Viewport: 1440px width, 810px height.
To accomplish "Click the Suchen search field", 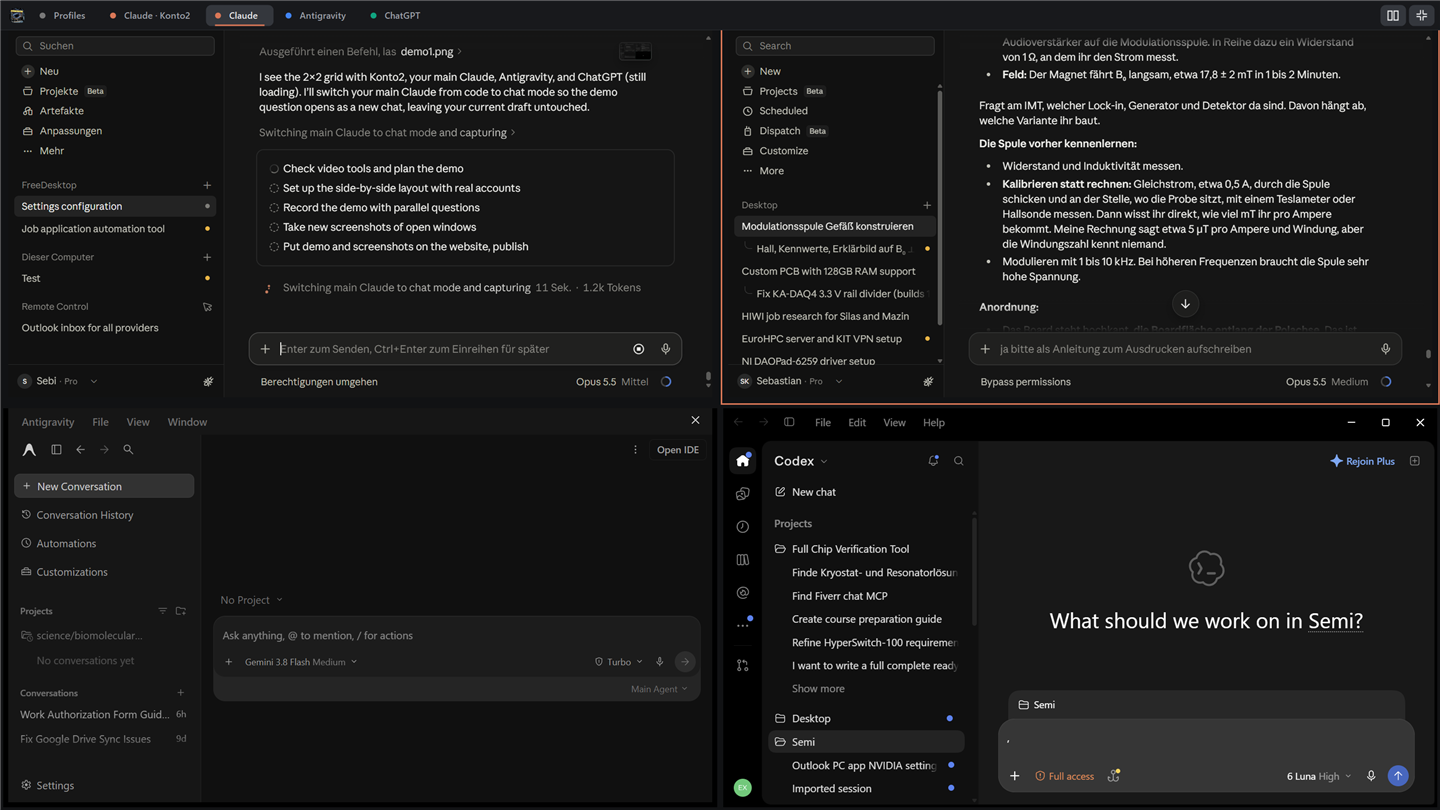I will pos(115,46).
